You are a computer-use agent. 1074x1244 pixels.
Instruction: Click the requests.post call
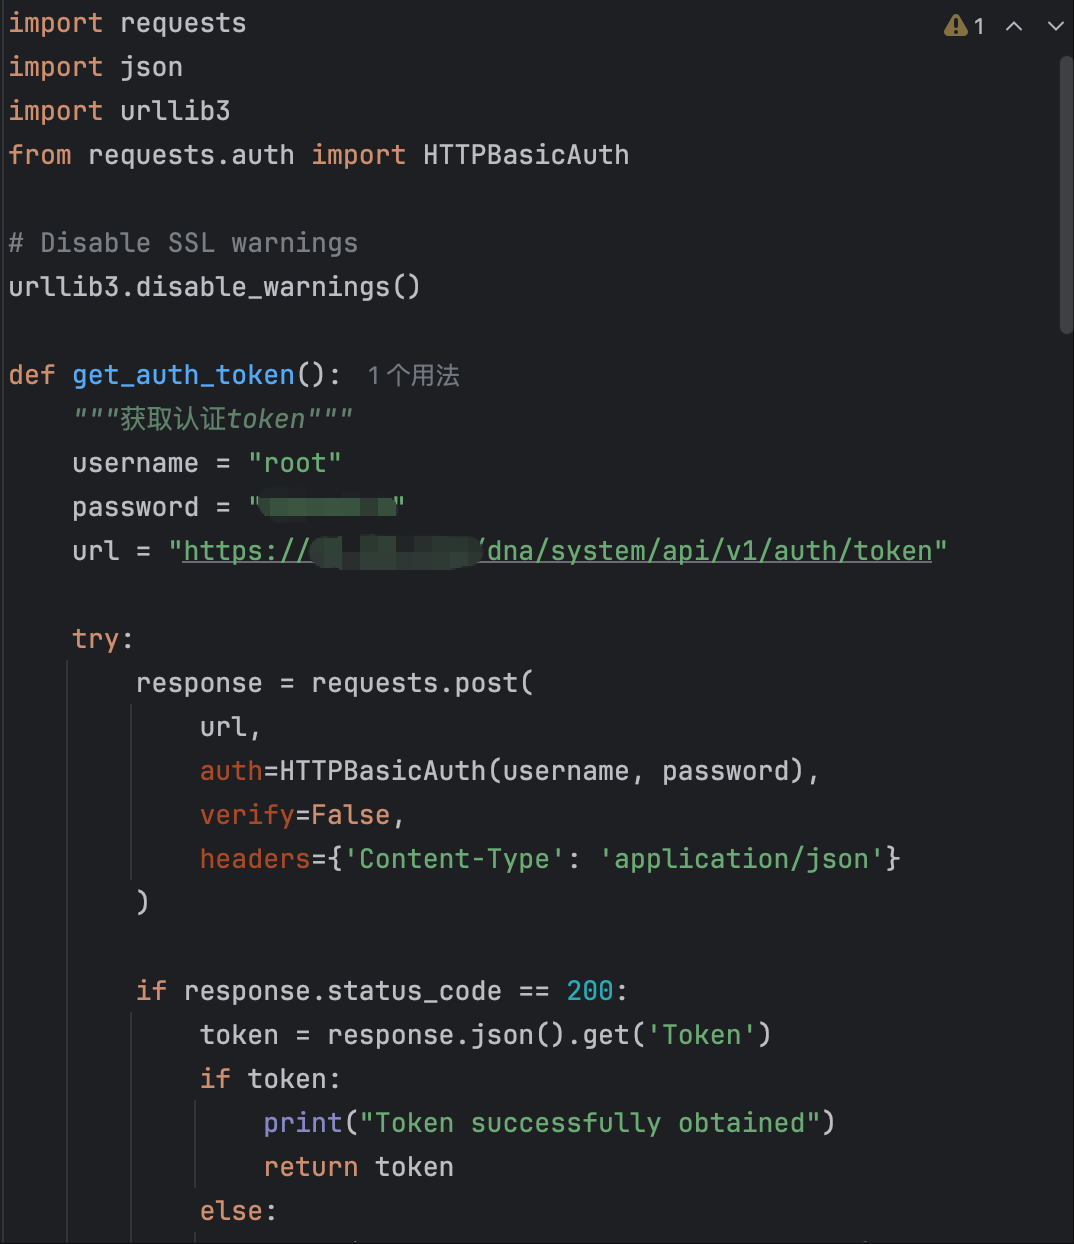422,683
